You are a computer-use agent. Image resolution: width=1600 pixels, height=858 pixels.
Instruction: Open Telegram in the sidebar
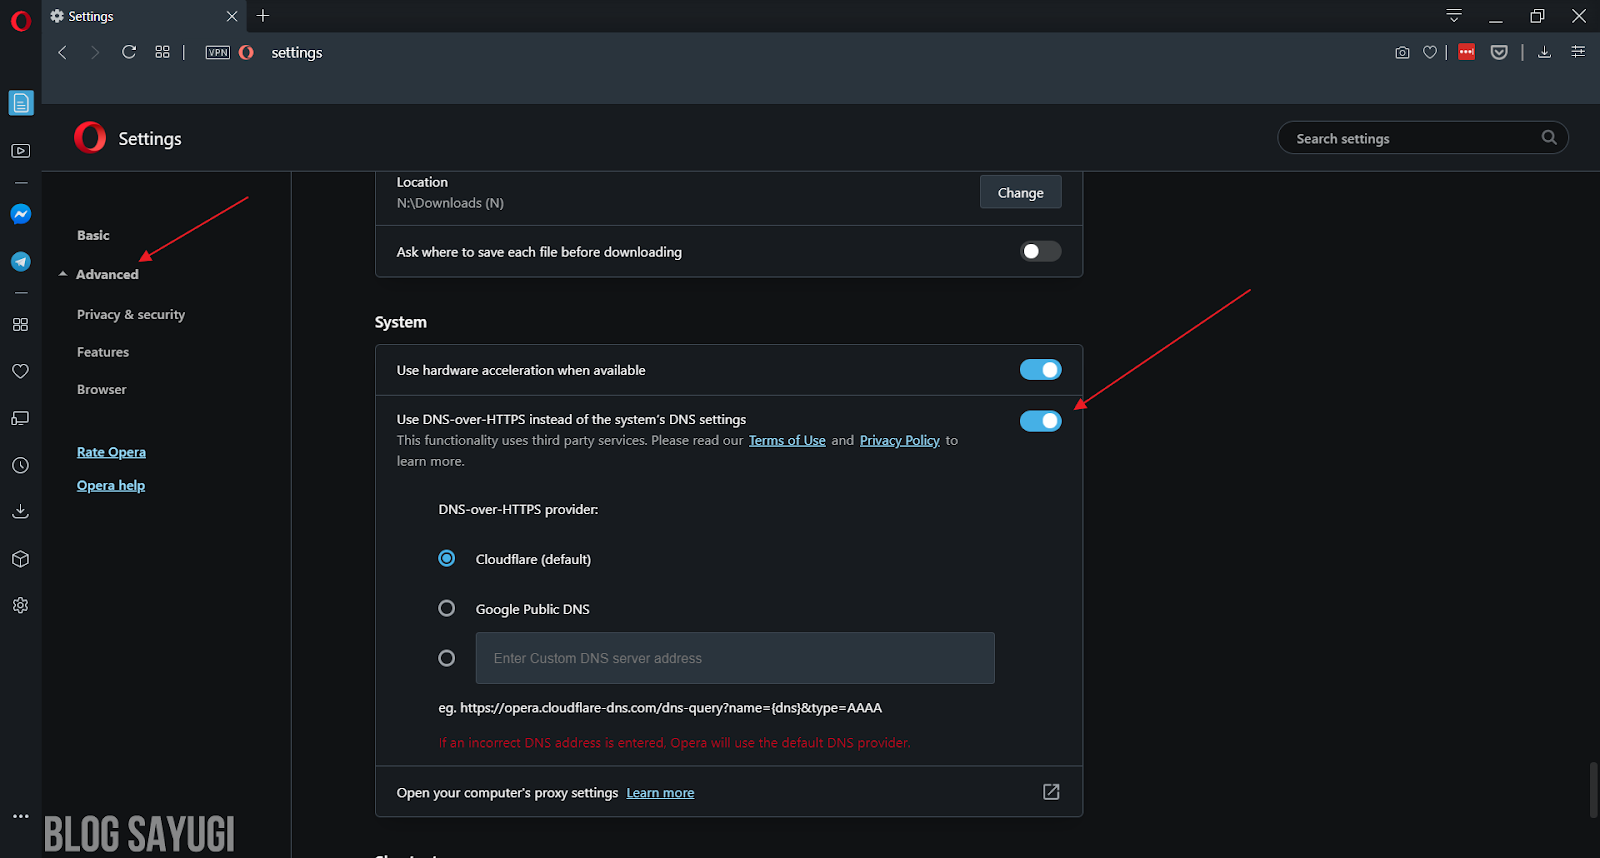[x=21, y=261]
